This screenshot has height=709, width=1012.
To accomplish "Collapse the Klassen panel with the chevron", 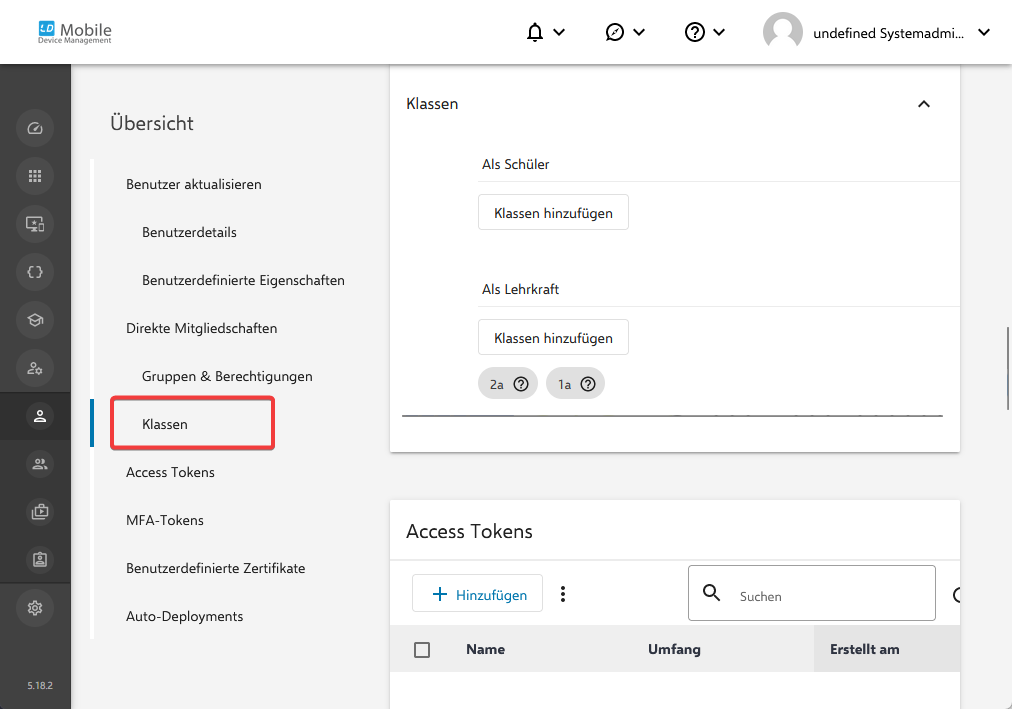I will [x=924, y=104].
